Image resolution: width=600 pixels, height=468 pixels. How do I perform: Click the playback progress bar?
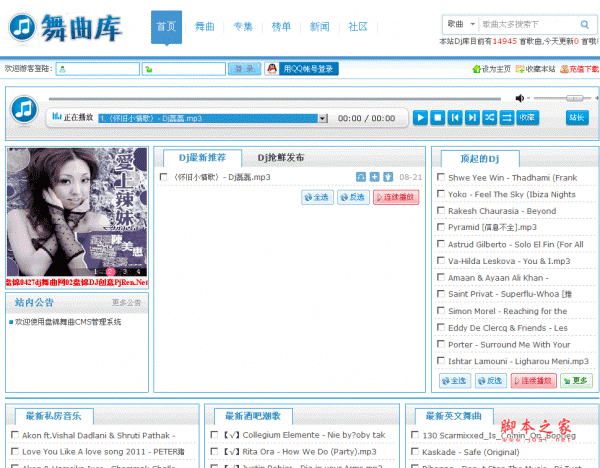click(275, 99)
